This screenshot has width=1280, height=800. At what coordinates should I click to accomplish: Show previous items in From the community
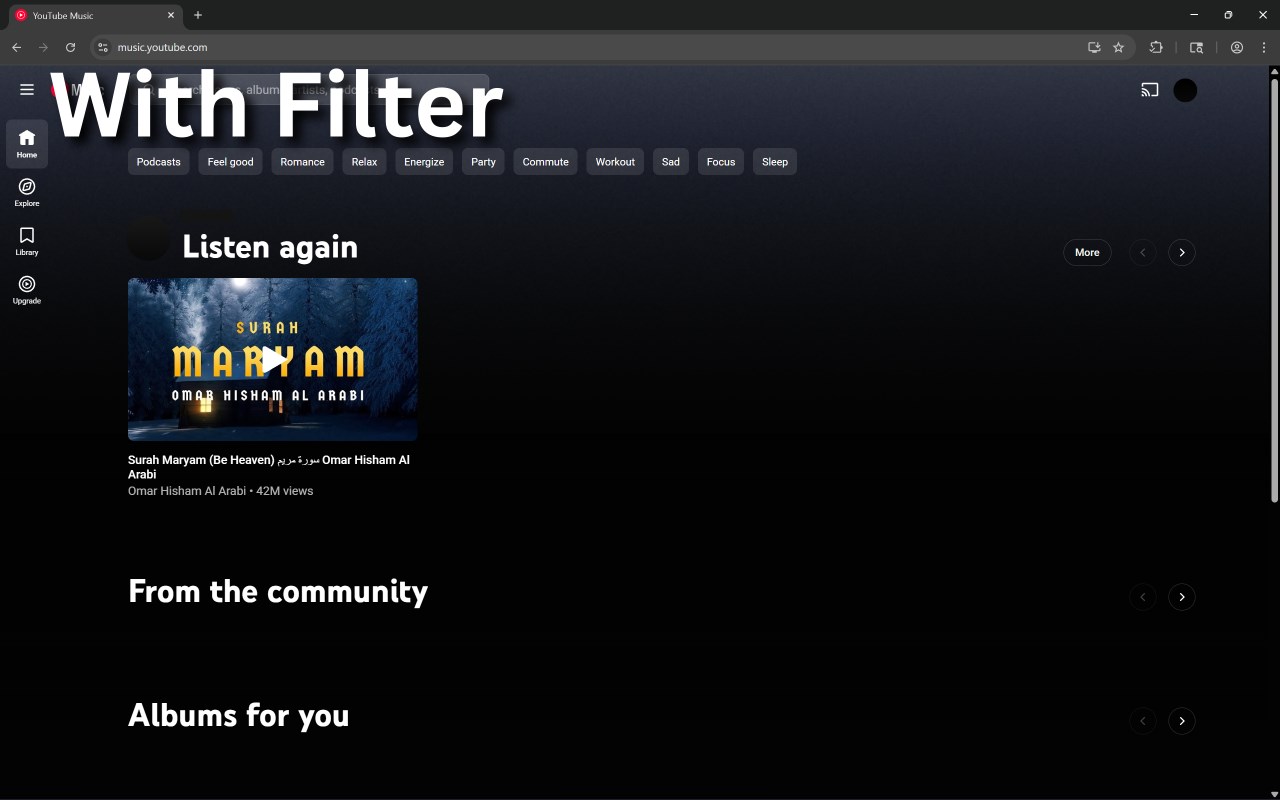pyautogui.click(x=1143, y=597)
